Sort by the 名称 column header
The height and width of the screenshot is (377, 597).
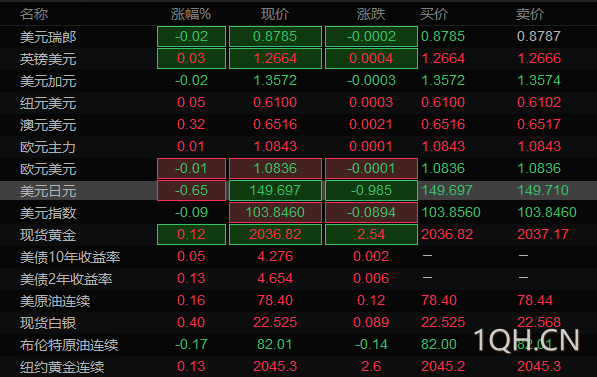pyautogui.click(x=34, y=14)
